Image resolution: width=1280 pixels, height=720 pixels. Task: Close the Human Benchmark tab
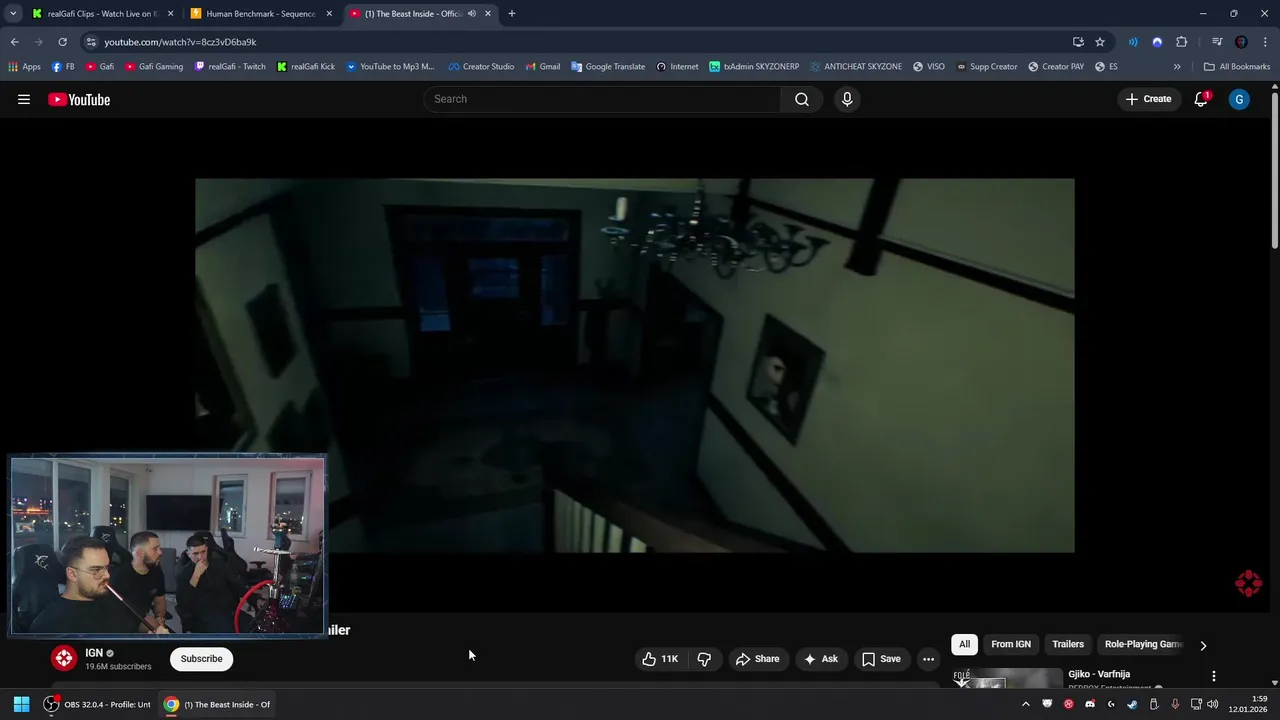(329, 14)
